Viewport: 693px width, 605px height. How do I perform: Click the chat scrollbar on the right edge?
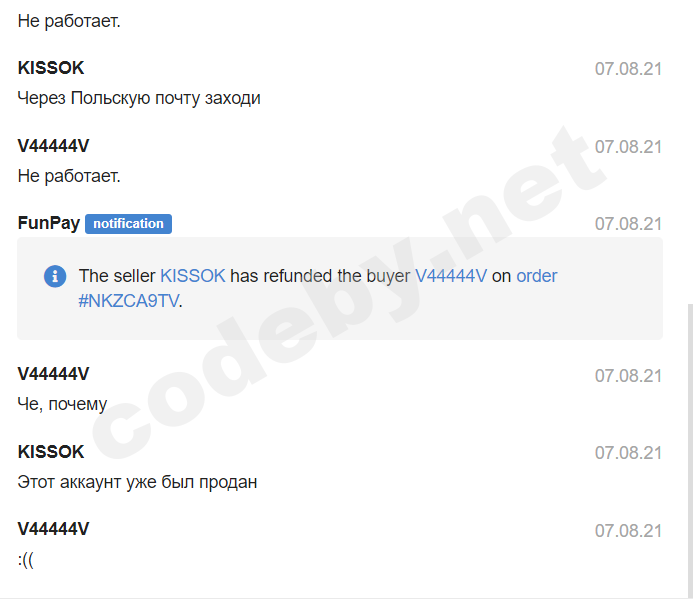[690, 451]
